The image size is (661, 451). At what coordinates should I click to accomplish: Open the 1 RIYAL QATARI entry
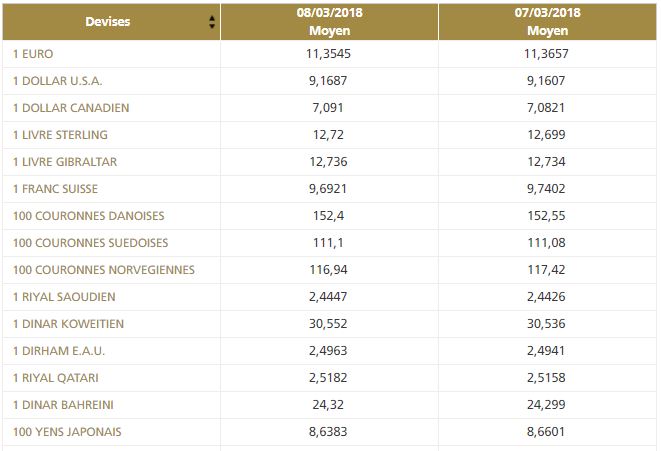[56, 378]
